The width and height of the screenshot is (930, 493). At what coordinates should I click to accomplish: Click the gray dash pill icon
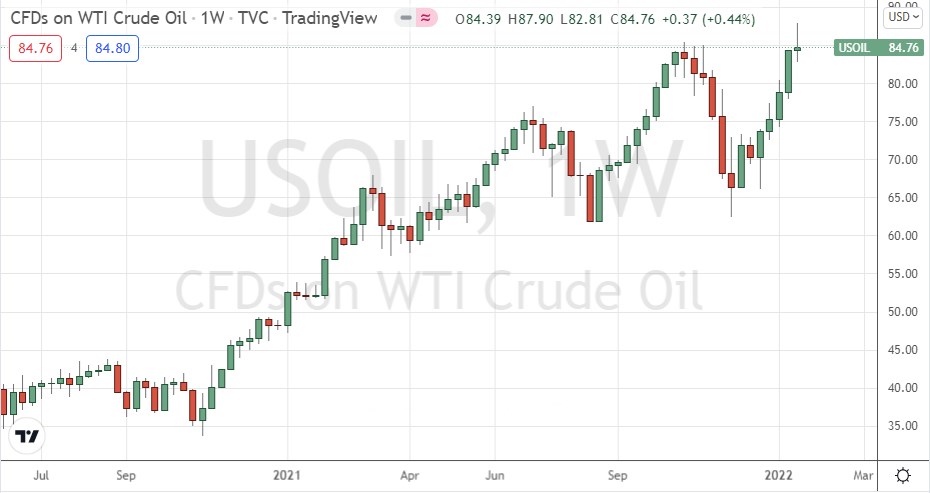coord(404,19)
